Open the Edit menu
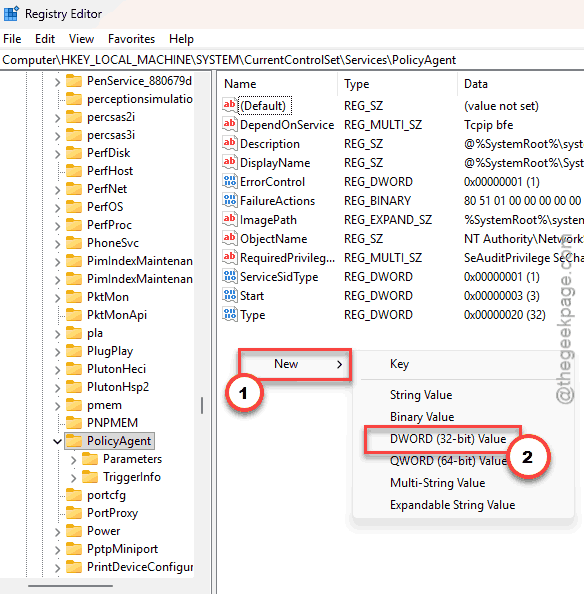584x594 pixels. pyautogui.click(x=45, y=39)
